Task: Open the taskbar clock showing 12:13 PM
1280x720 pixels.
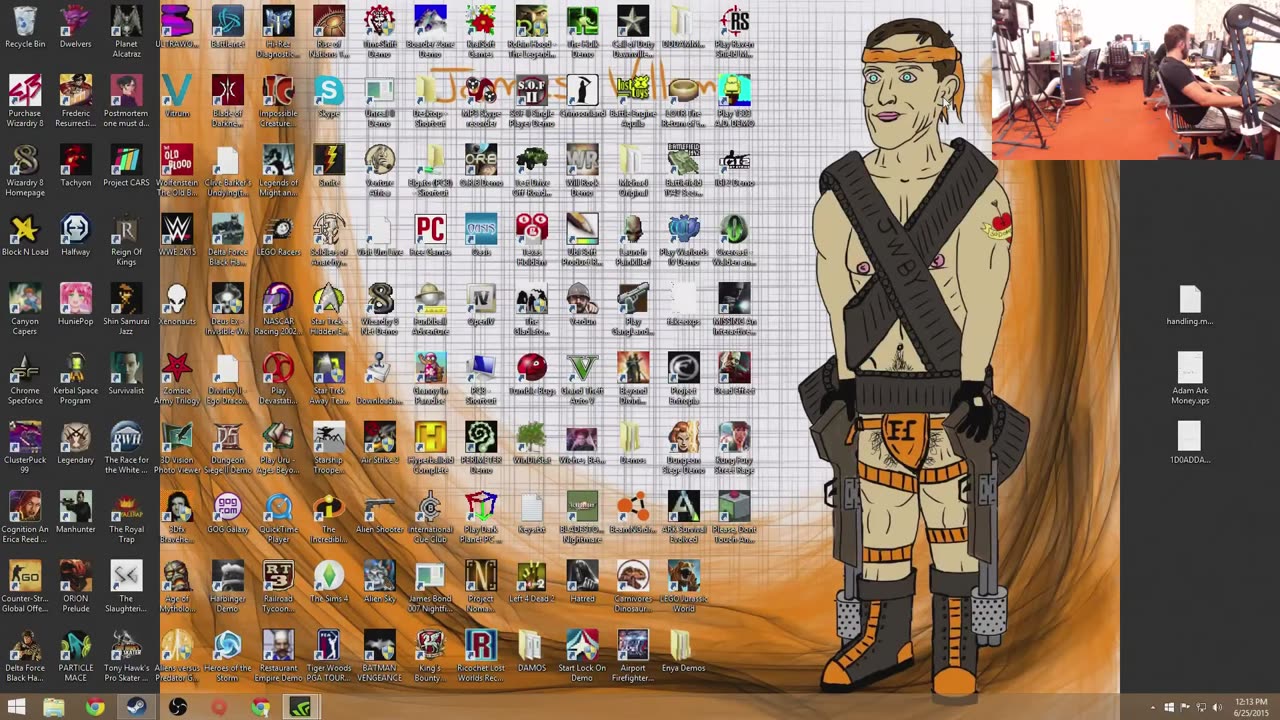Action: click(1251, 707)
